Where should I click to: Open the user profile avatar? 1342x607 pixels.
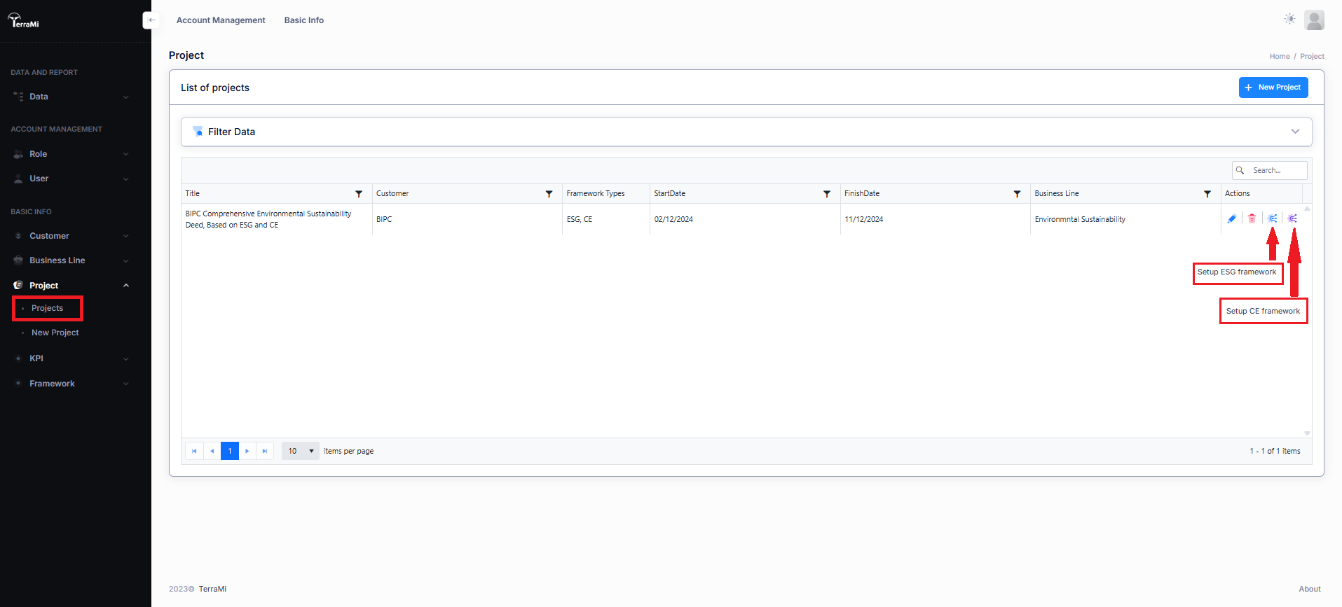(1314, 20)
